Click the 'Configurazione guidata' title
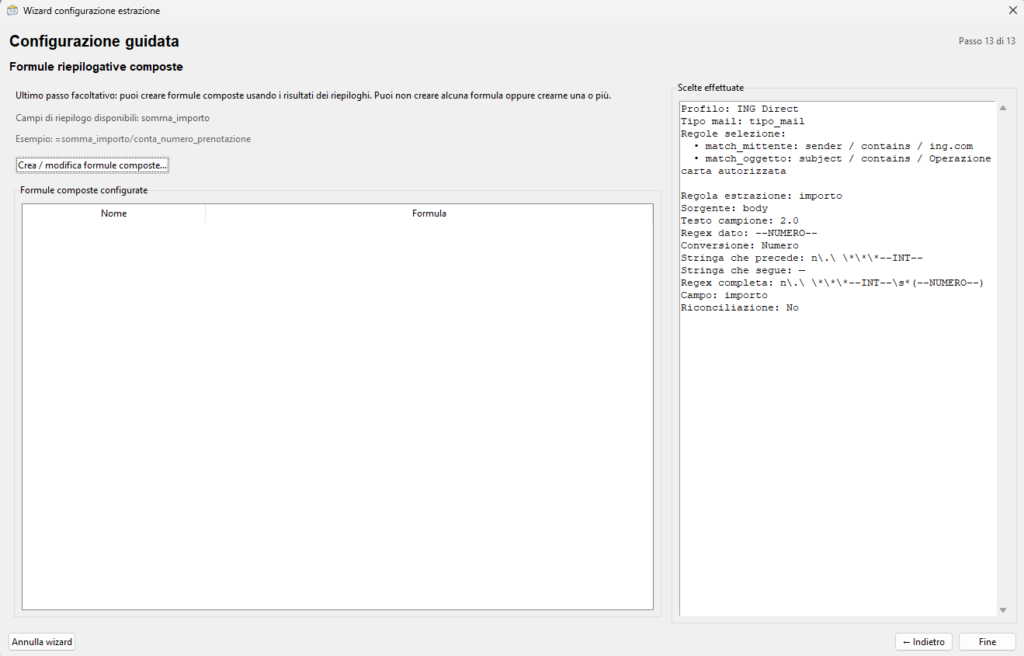The image size is (1024, 656). click(x=94, y=41)
